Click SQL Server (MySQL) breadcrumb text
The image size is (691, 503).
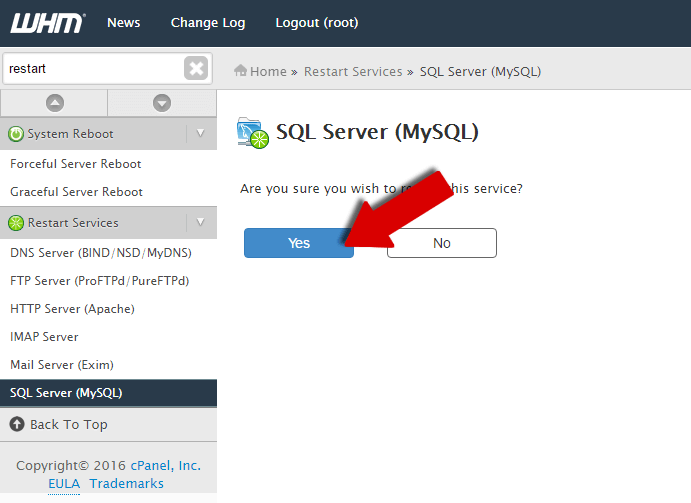pos(480,72)
